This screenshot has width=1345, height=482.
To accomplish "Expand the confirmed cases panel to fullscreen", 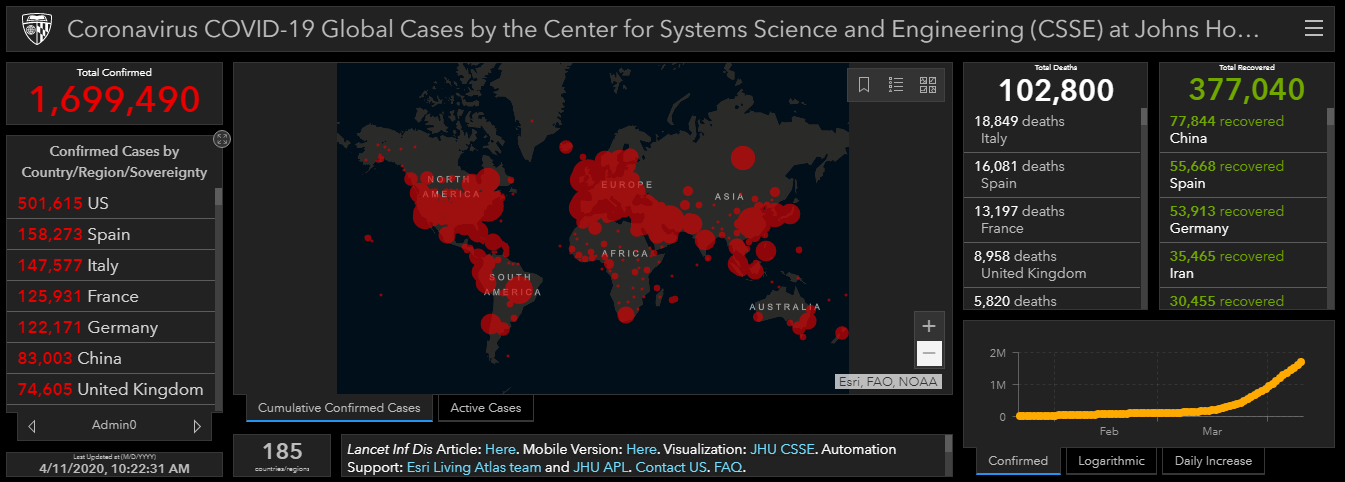I will pos(222,139).
